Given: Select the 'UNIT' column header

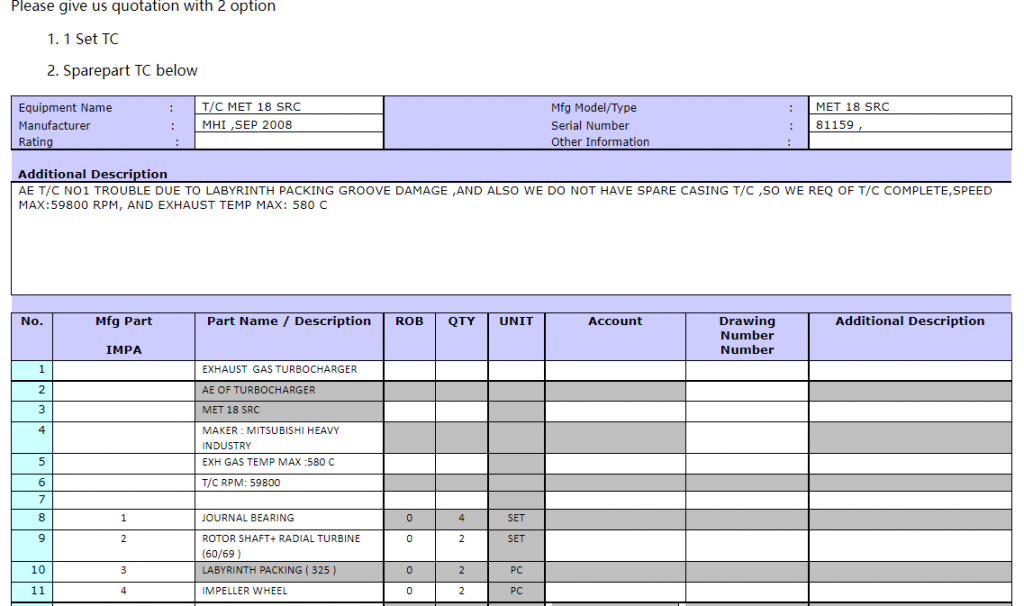Looking at the screenshot, I should pos(516,322).
